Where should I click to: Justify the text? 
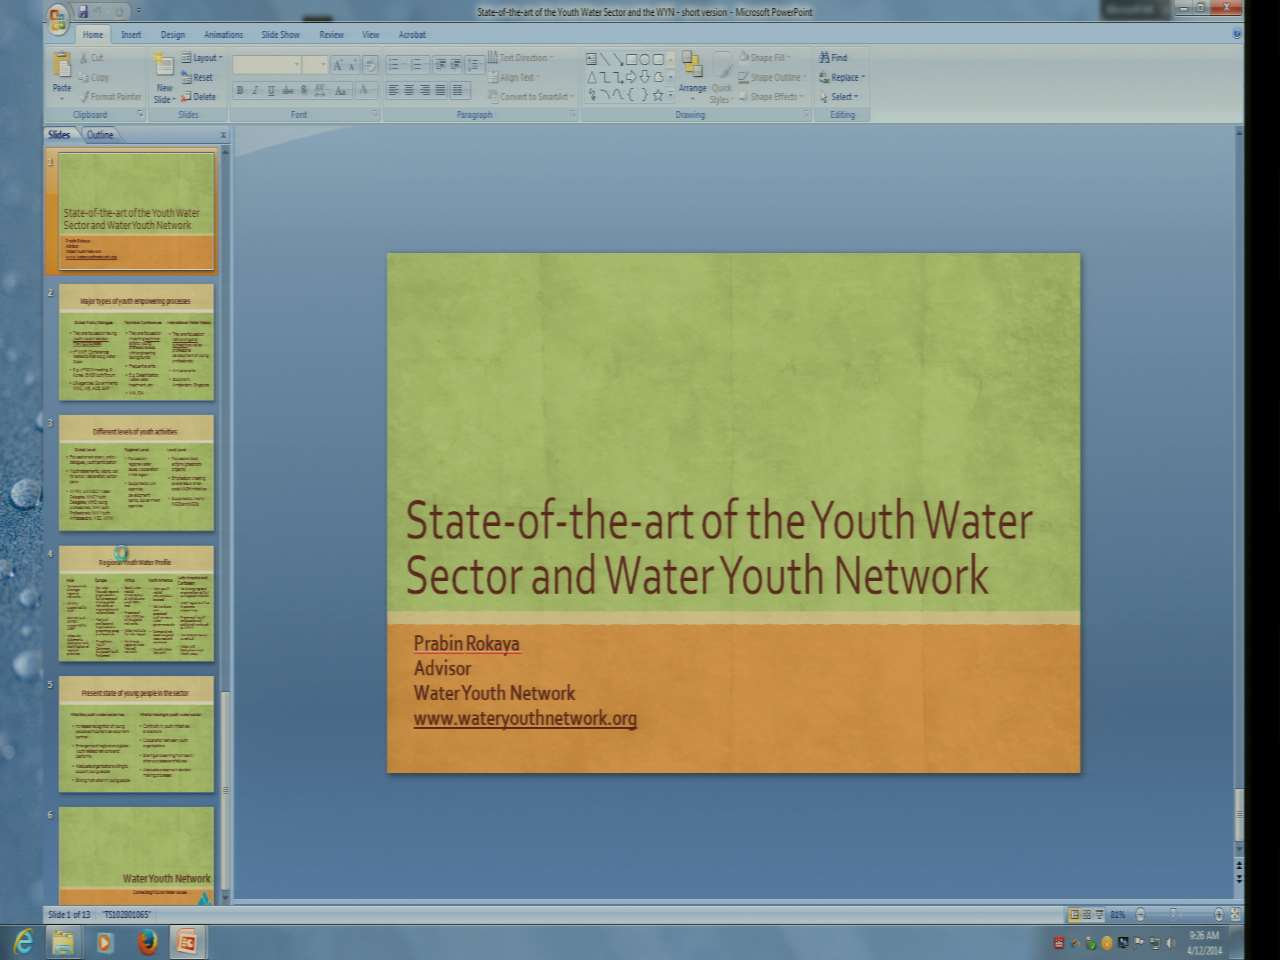point(439,90)
